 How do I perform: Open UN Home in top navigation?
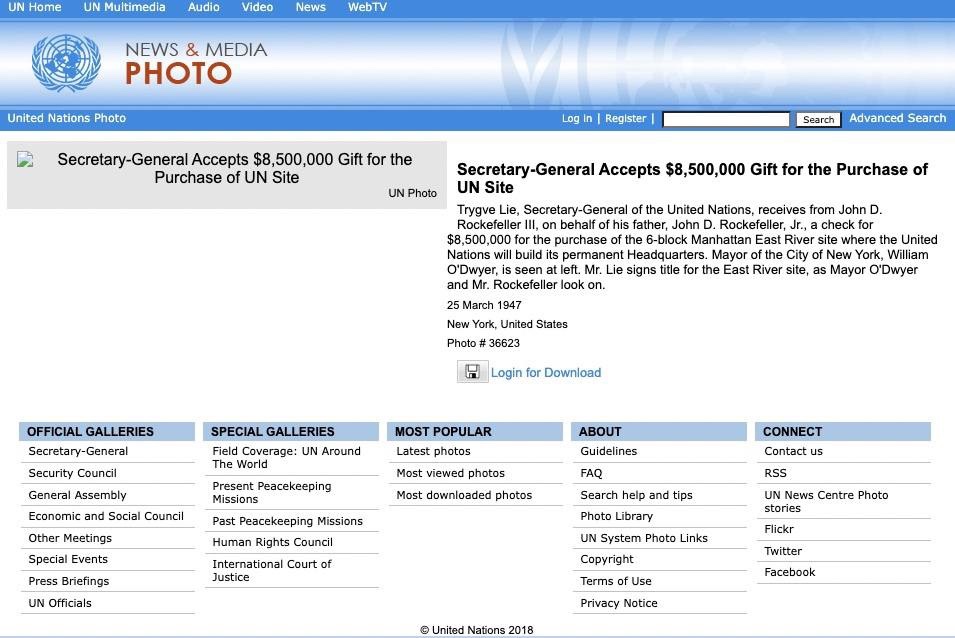(35, 7)
